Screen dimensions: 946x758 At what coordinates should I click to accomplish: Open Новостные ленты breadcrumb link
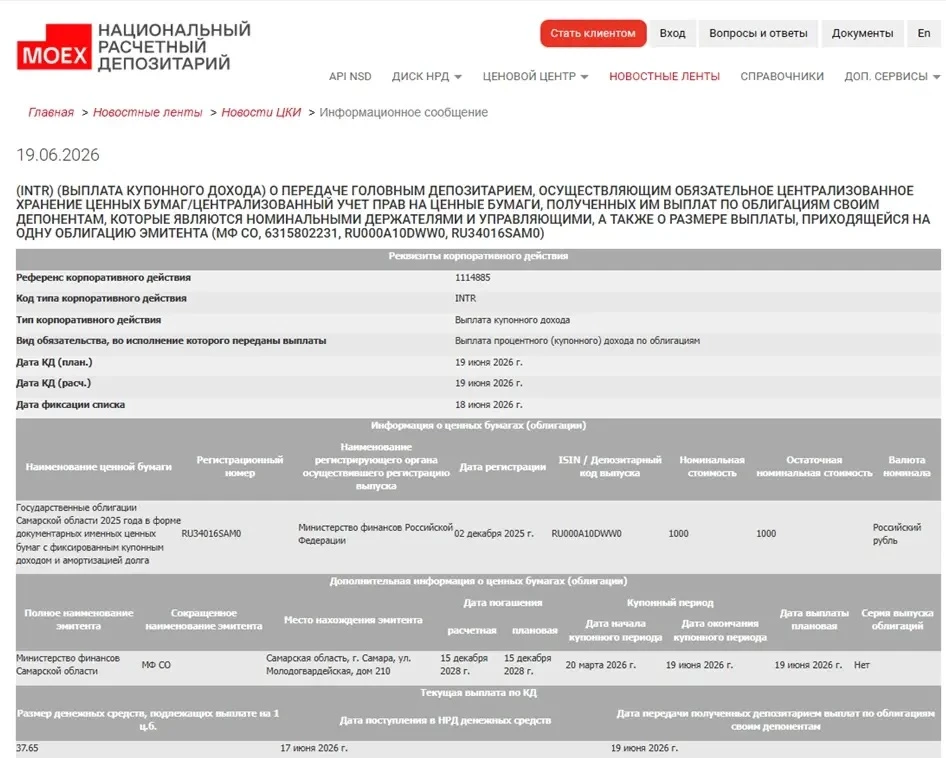147,112
